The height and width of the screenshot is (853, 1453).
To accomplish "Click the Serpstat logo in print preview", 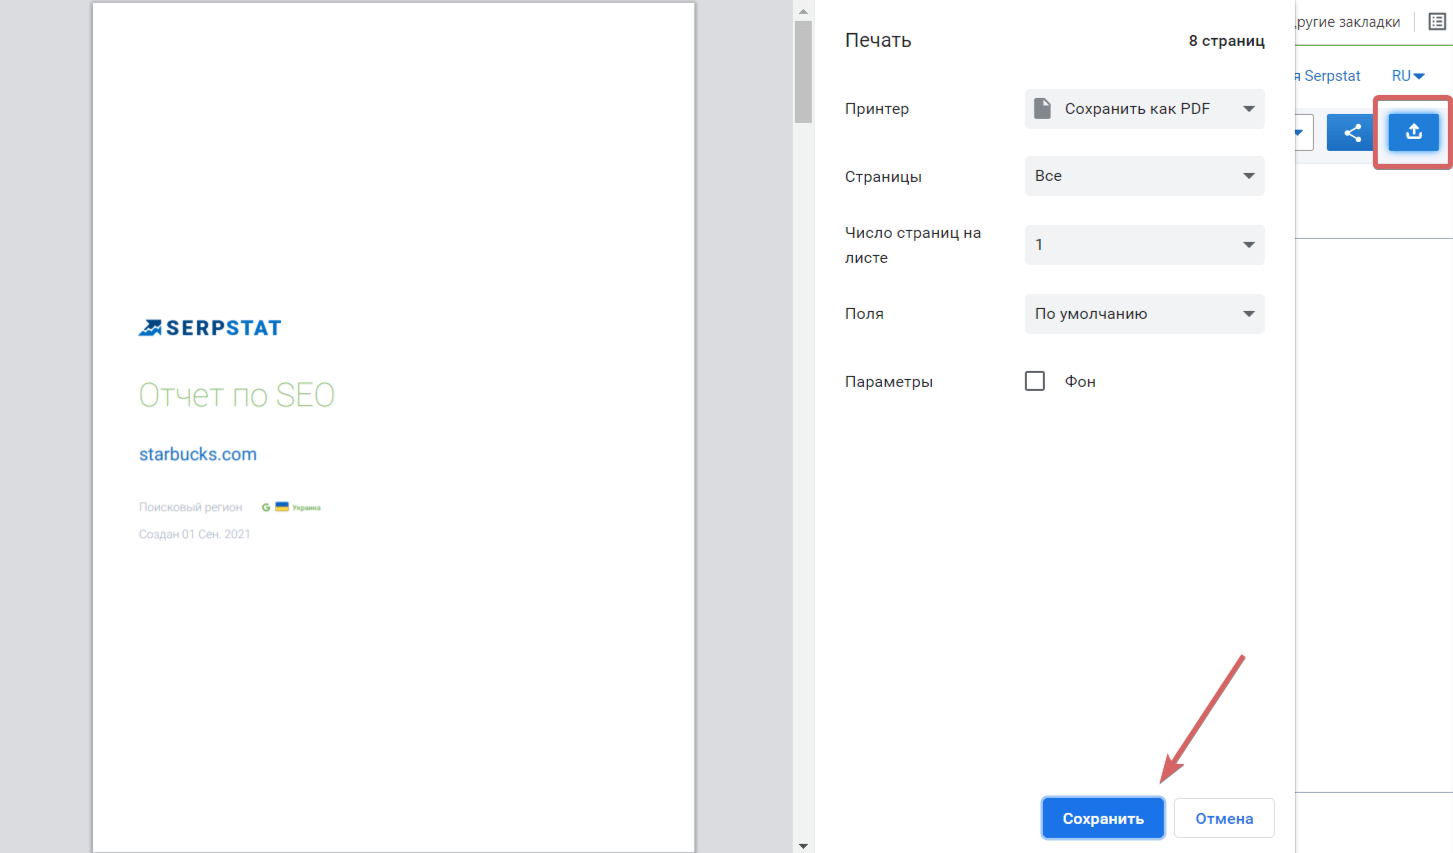I will pos(210,328).
